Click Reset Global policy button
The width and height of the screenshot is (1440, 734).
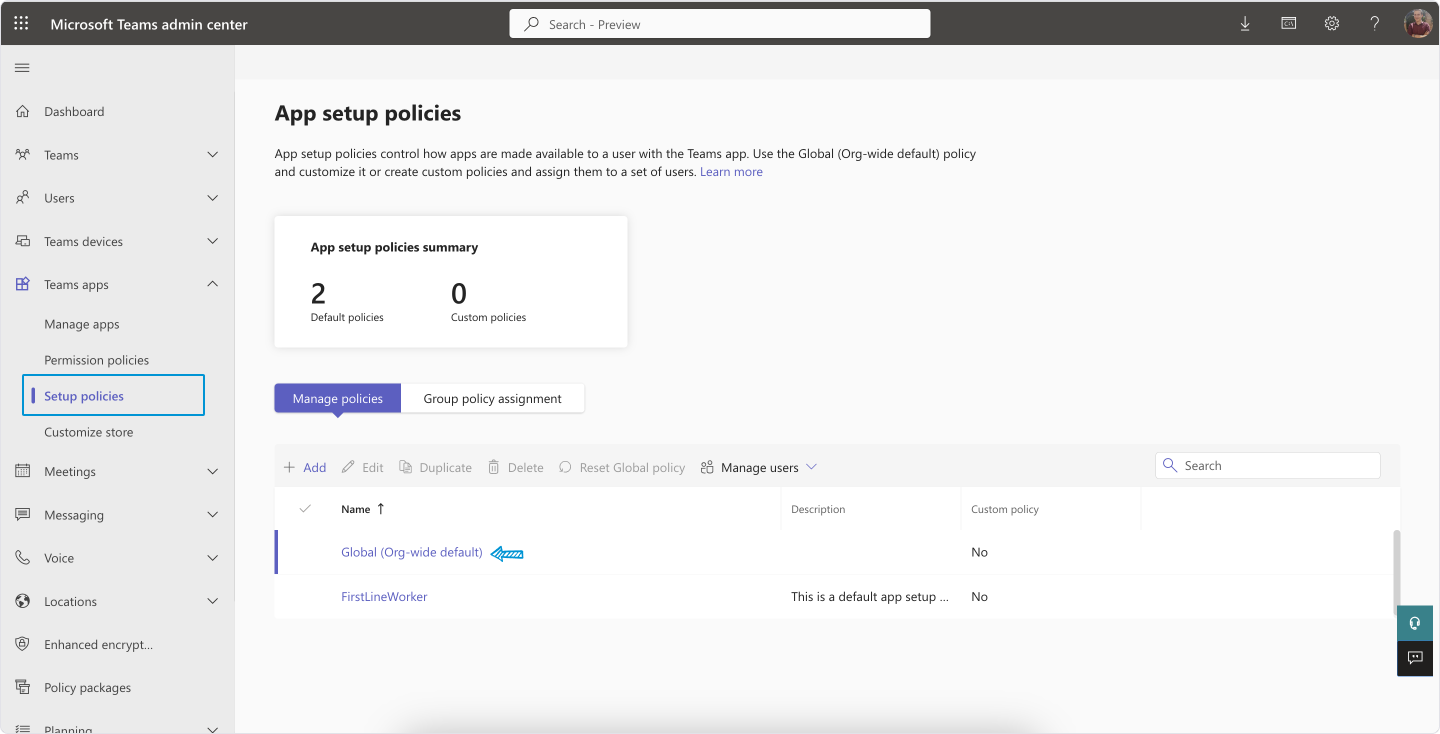tap(622, 467)
